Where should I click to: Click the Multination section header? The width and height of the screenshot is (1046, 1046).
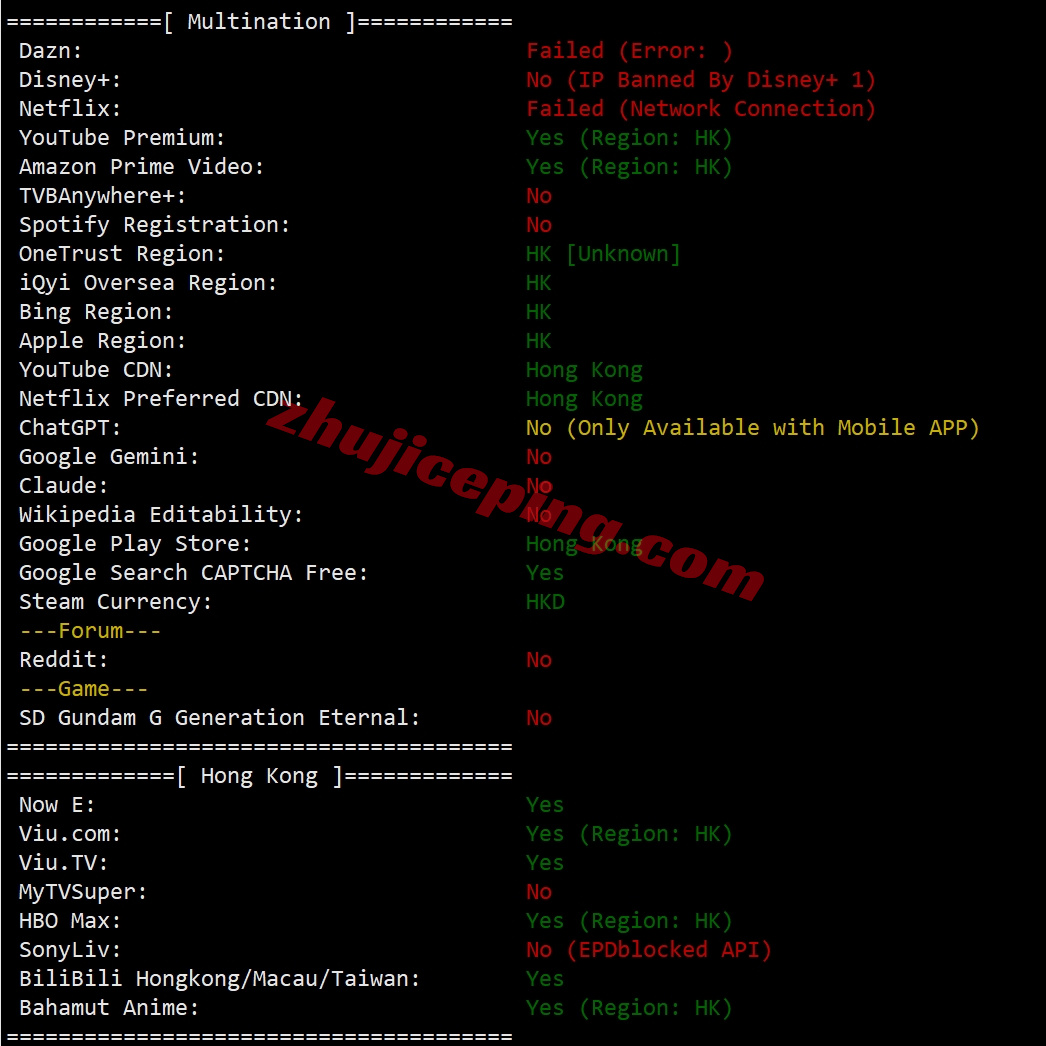pos(259,22)
